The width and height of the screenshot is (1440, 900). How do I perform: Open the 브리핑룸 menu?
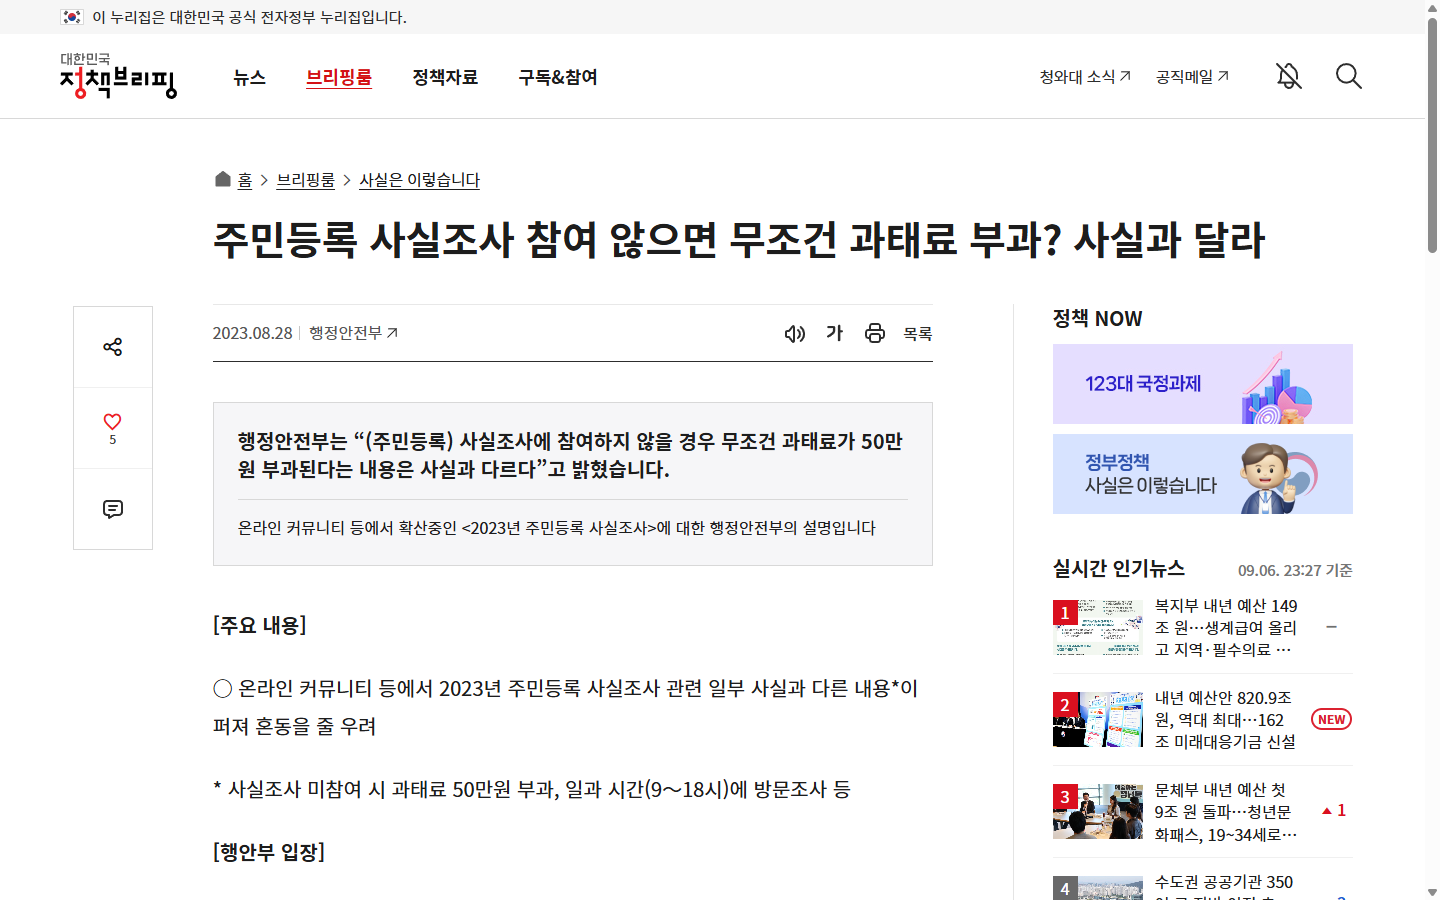(339, 77)
